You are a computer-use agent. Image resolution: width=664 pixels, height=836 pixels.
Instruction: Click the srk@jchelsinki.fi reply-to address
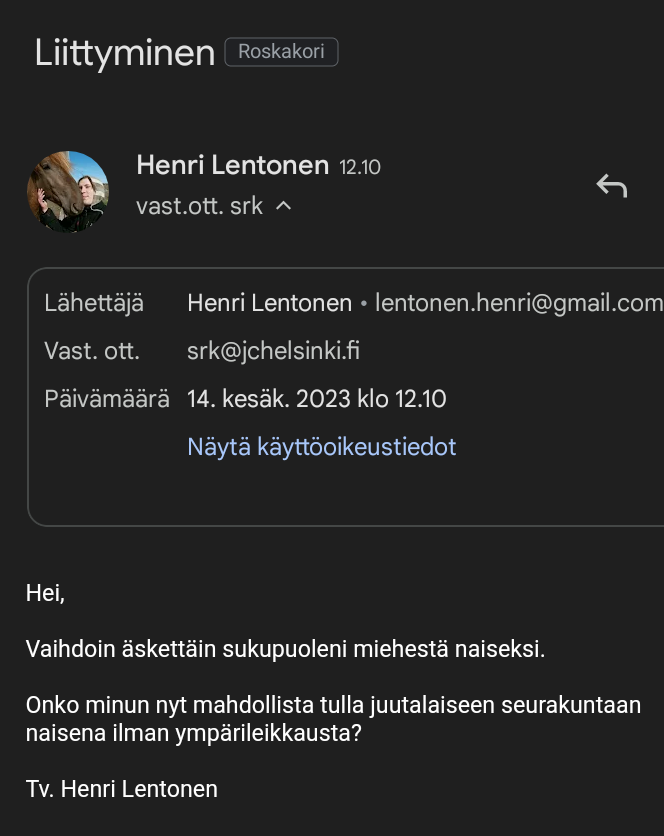pyautogui.click(x=273, y=351)
